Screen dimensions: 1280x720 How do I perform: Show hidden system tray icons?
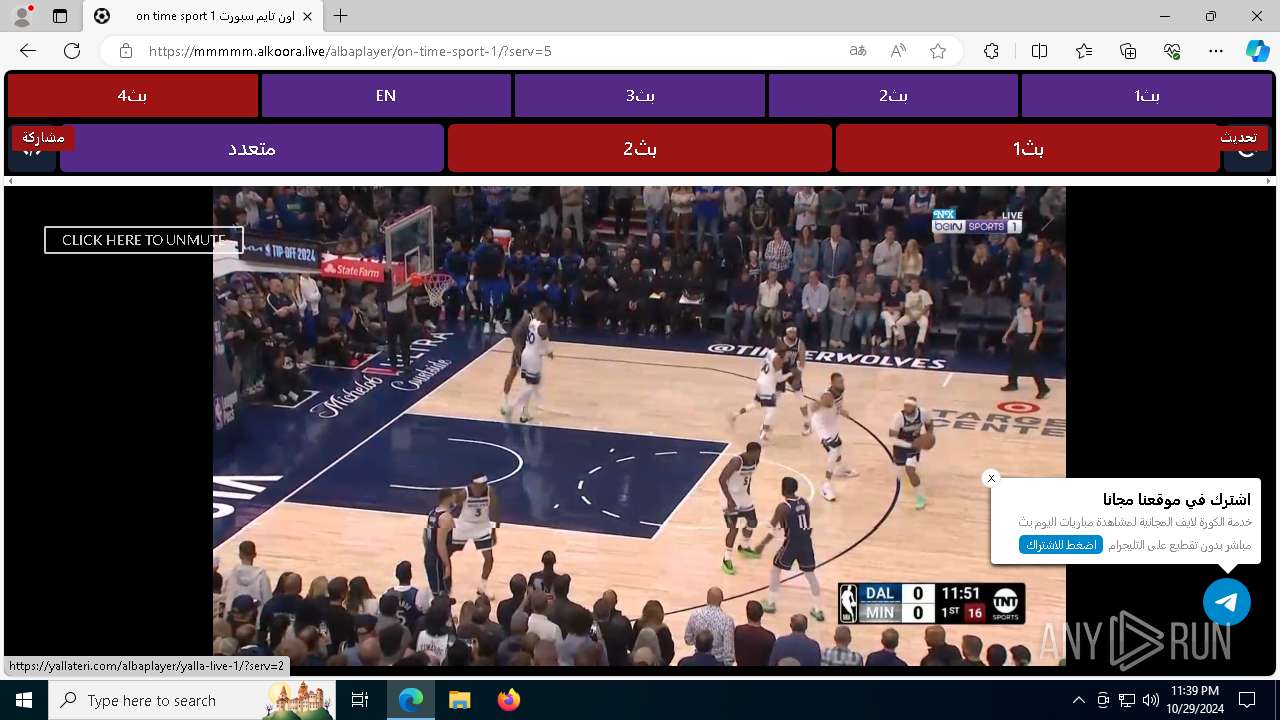(x=1078, y=700)
